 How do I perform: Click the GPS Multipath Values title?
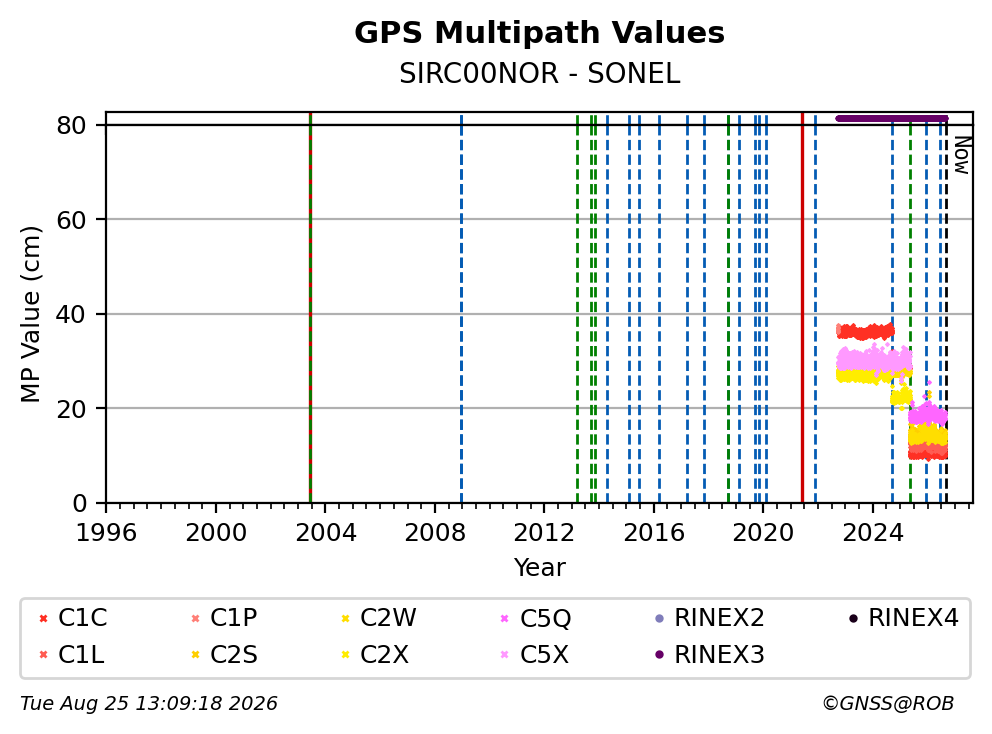539,32
